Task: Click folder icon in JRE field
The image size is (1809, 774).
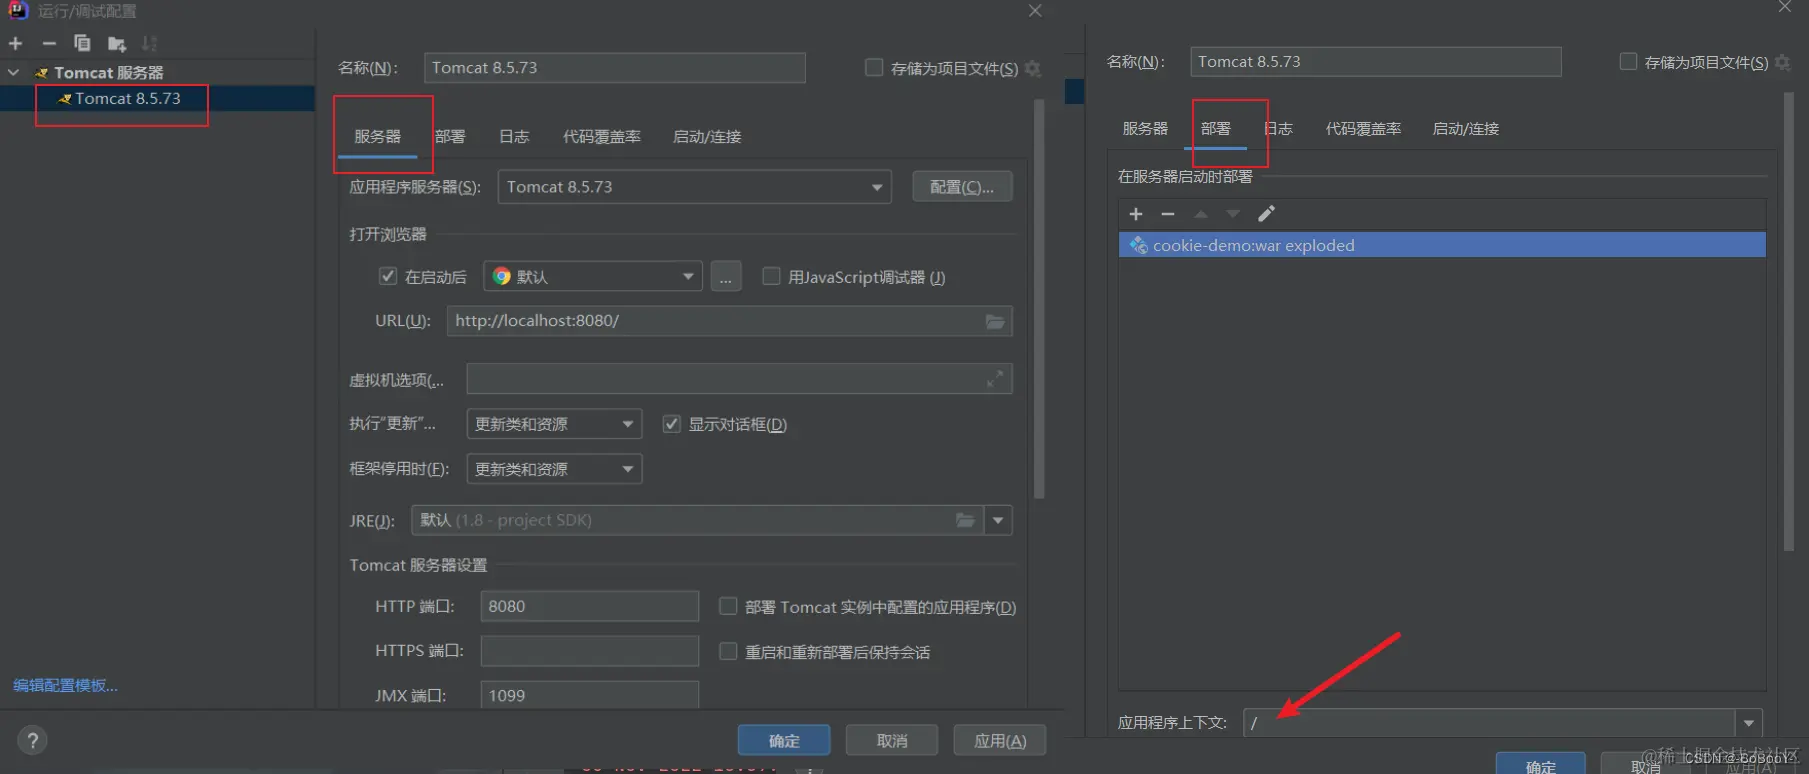Action: (965, 520)
